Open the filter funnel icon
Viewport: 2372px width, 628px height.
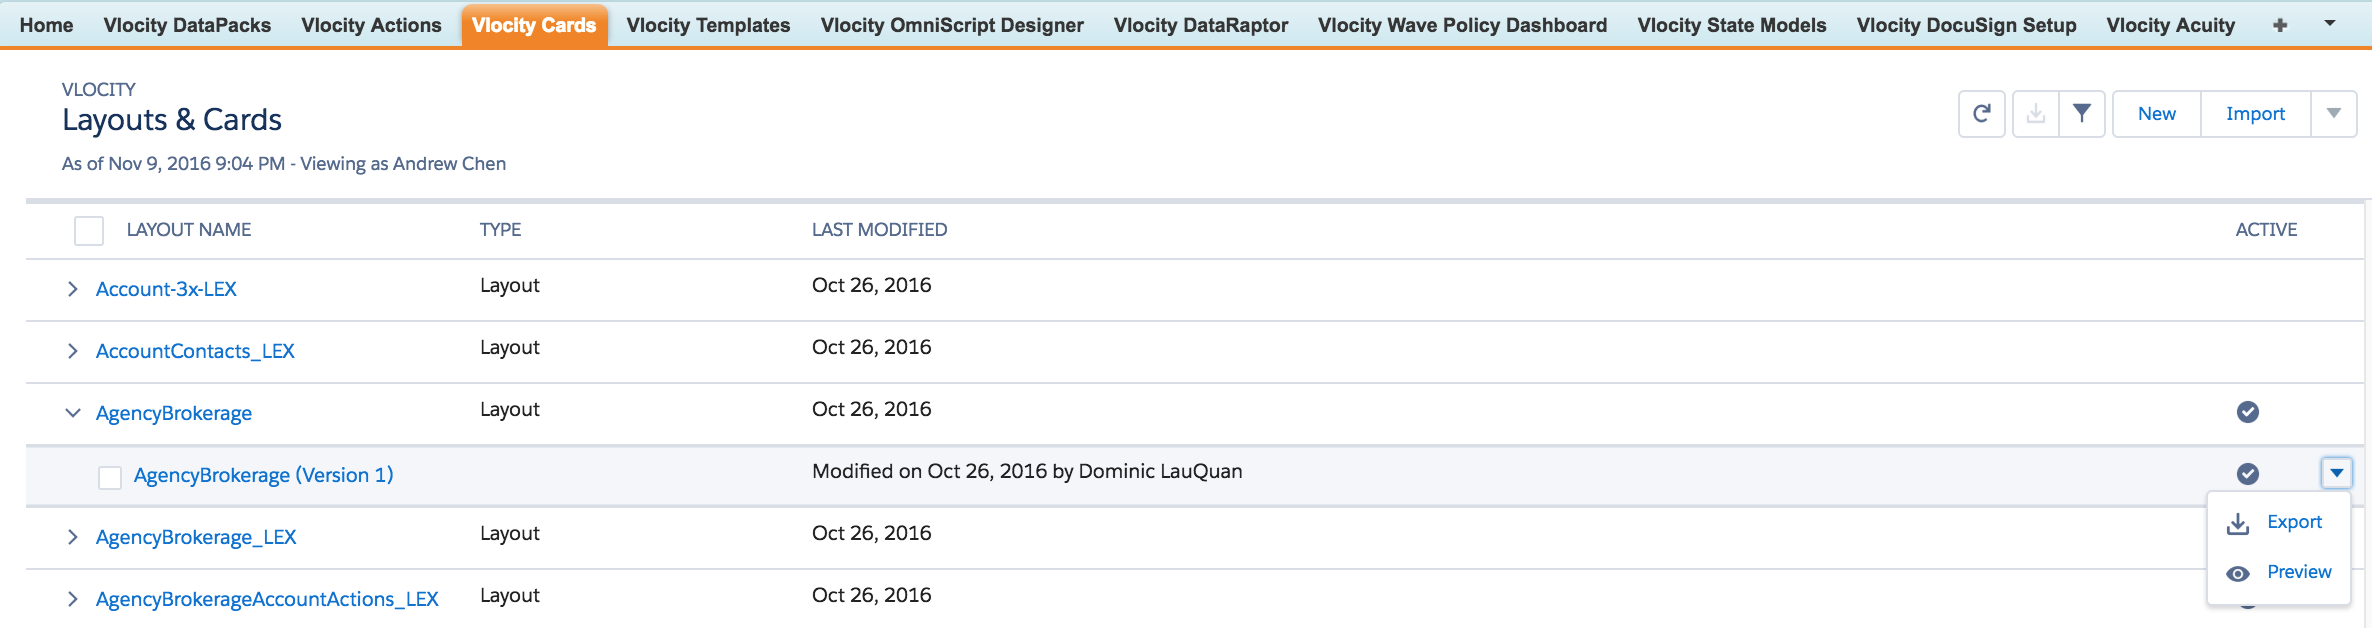[2082, 114]
